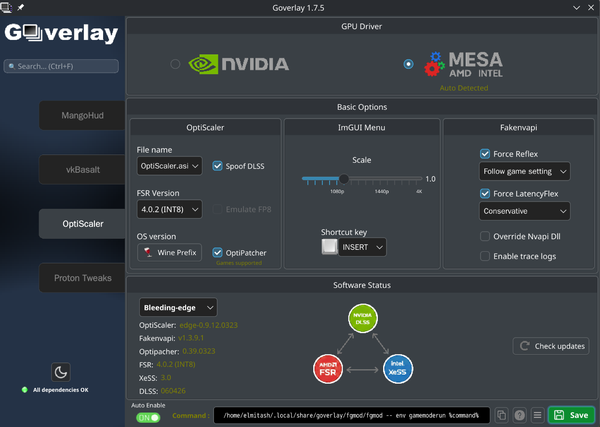The width and height of the screenshot is (600, 427).
Task: Uncheck the Spoof DLSS checkbox
Action: [218, 165]
